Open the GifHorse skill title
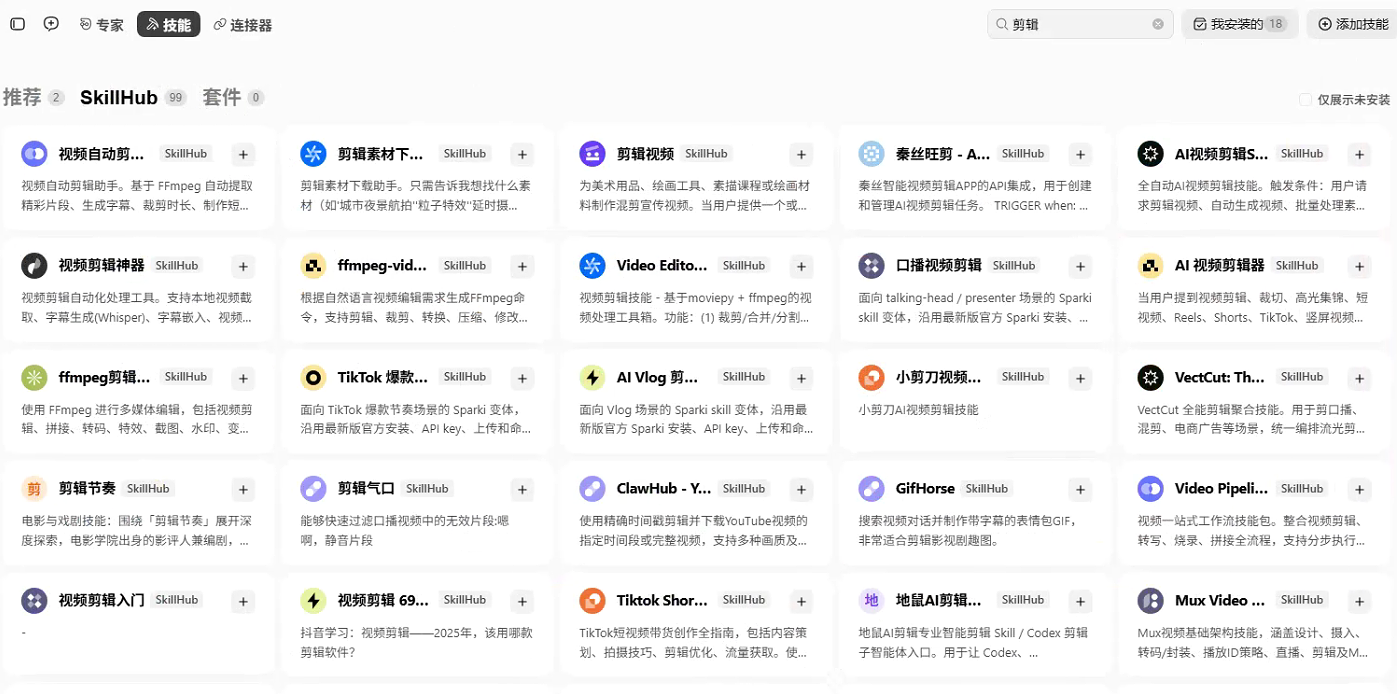Image resolution: width=1397 pixels, height=694 pixels. [925, 489]
